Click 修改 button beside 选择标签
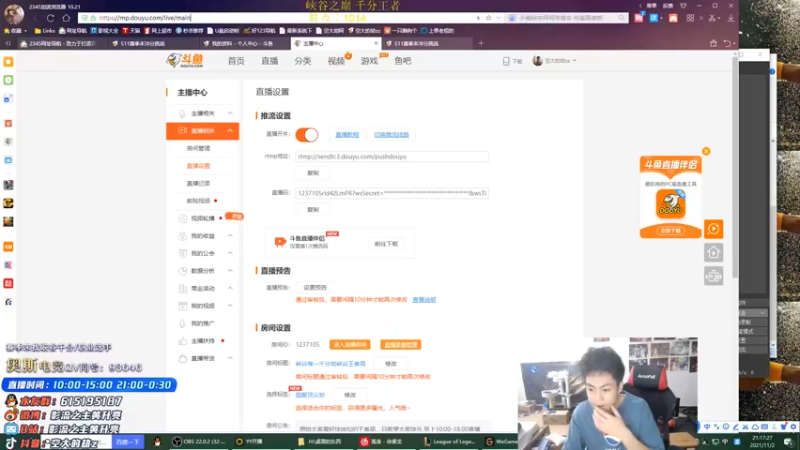This screenshot has width=800, height=450. [x=350, y=395]
